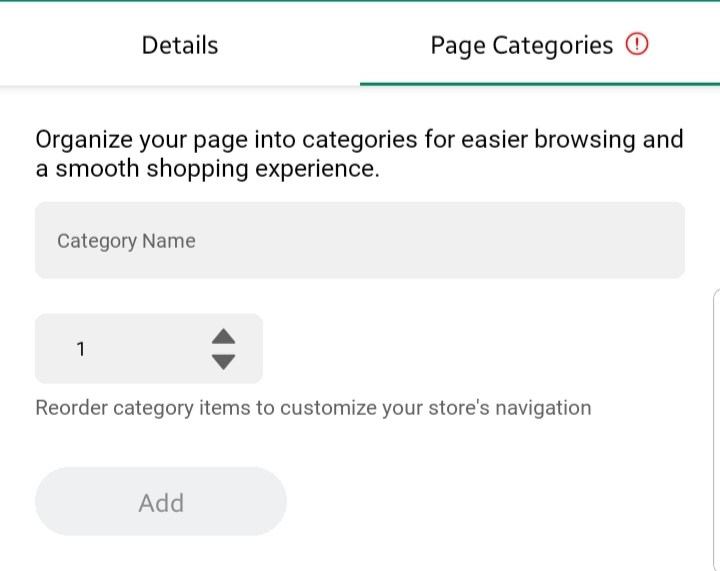Click the green underline below Page Categories
Screen dimensions: 720x571
click(x=540, y=83)
